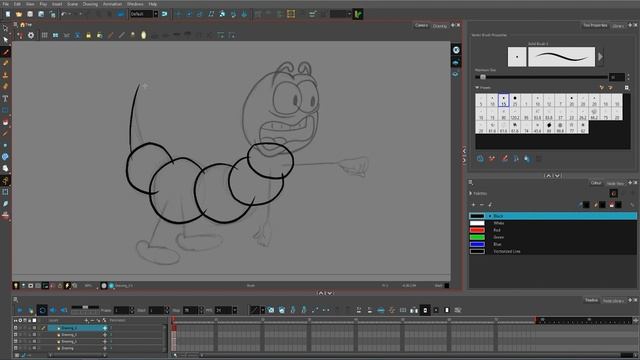Toggle the white solo square in timeline header

tap(34, 320)
